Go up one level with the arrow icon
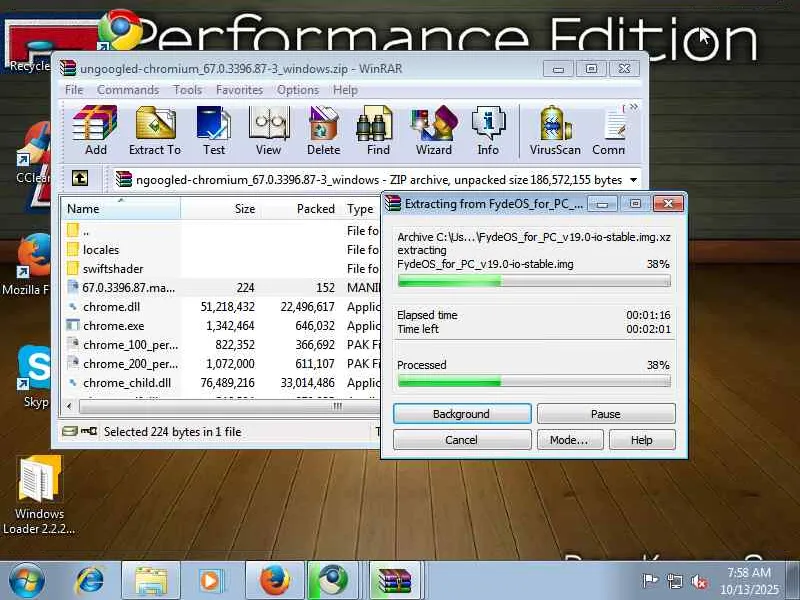This screenshot has height=600, width=800. pyautogui.click(x=80, y=179)
